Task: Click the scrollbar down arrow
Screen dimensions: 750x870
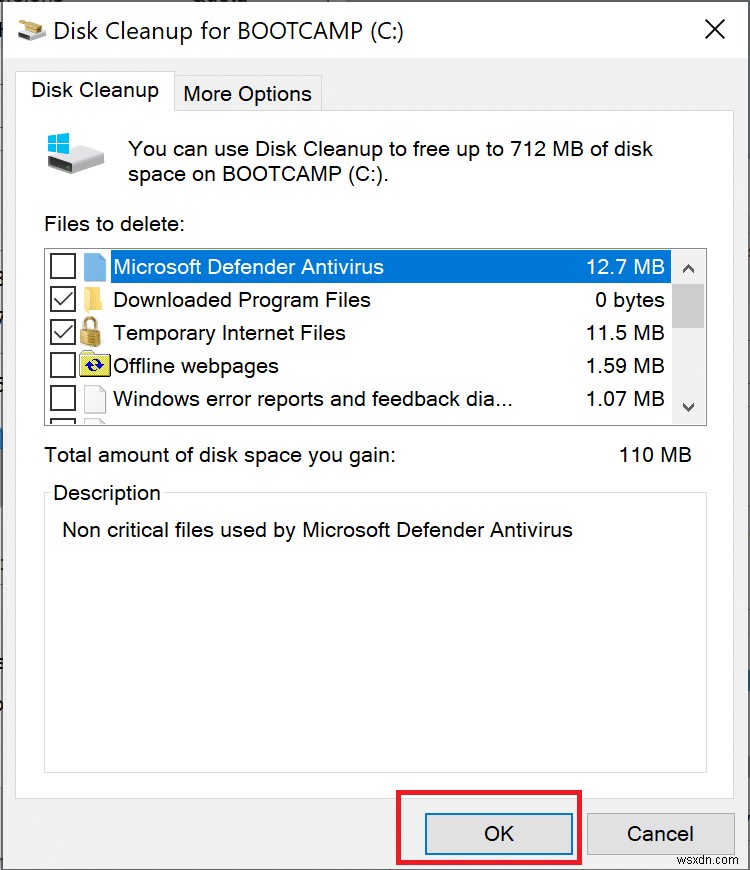Action: click(689, 407)
